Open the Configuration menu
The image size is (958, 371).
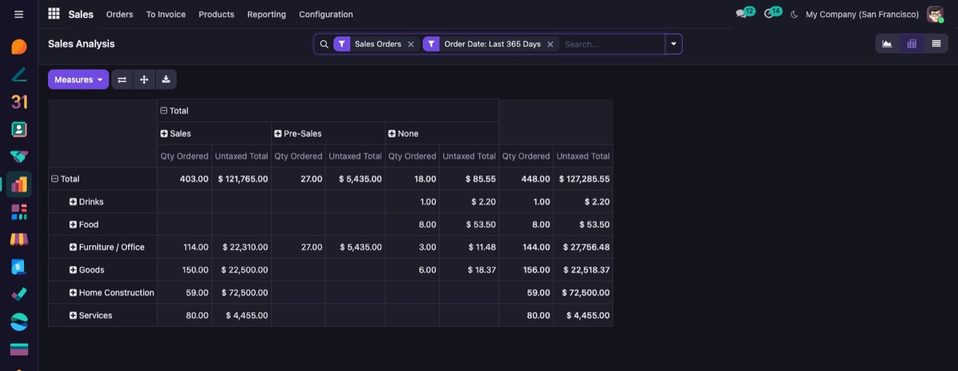(326, 14)
